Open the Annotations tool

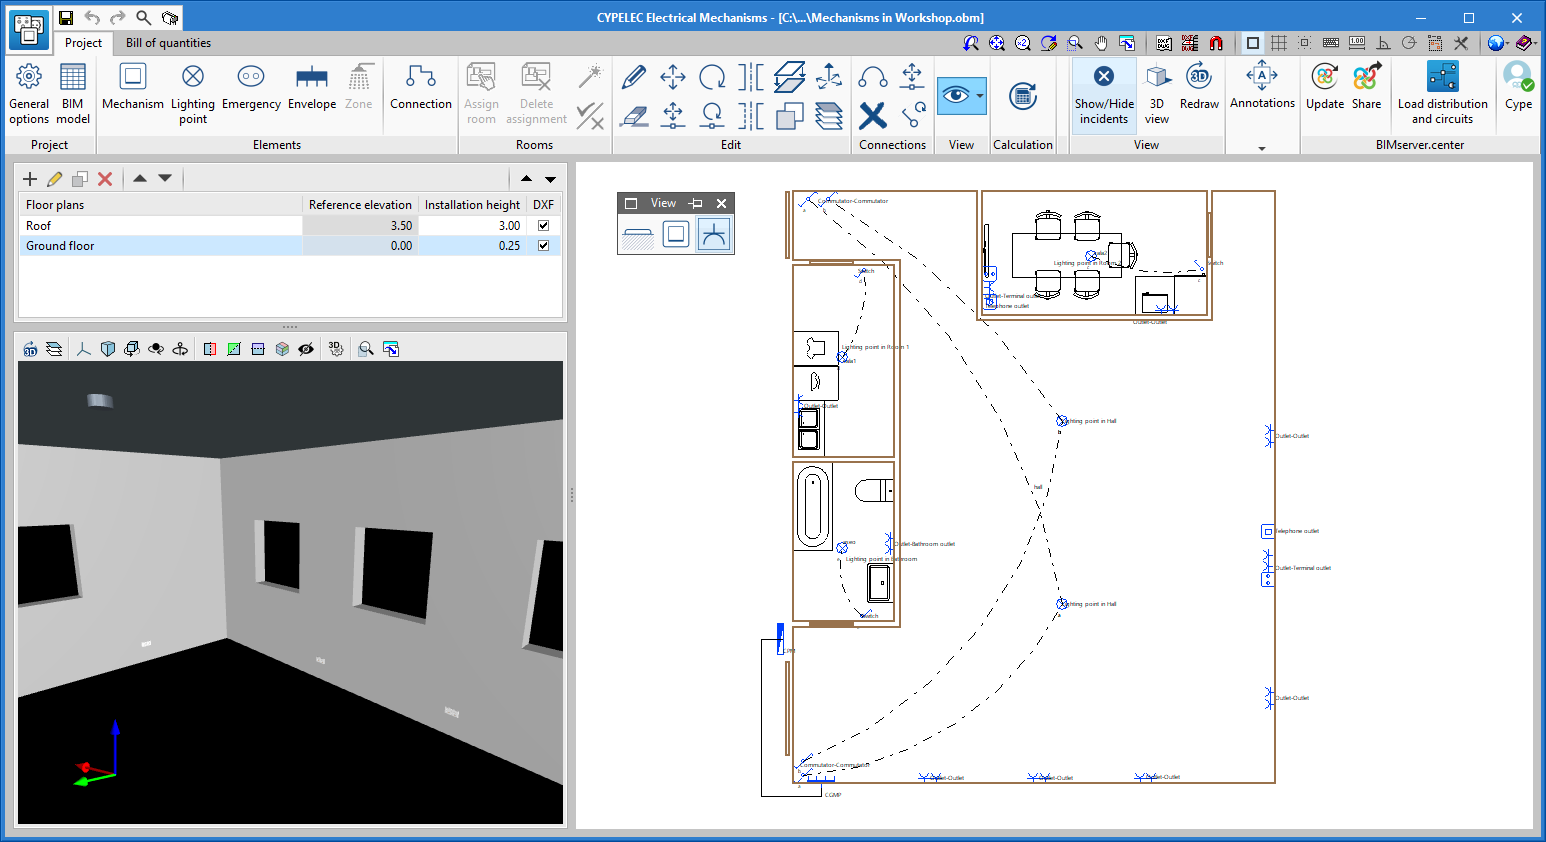coord(1262,86)
